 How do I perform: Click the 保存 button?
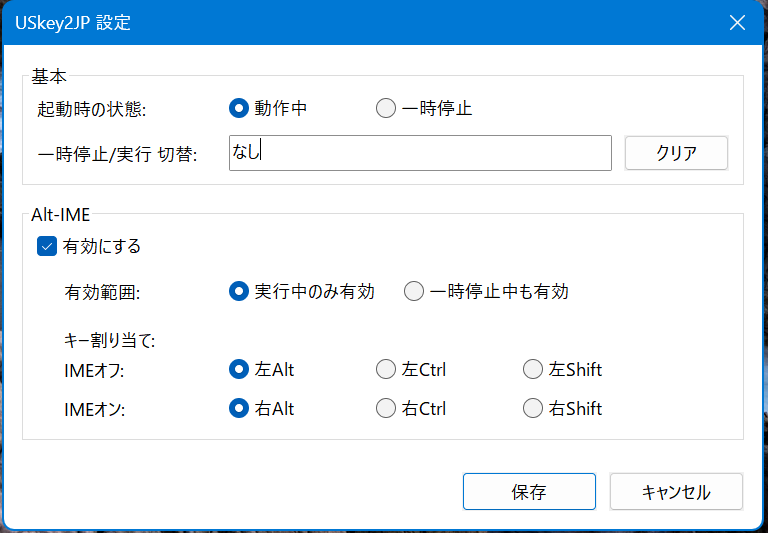click(529, 491)
